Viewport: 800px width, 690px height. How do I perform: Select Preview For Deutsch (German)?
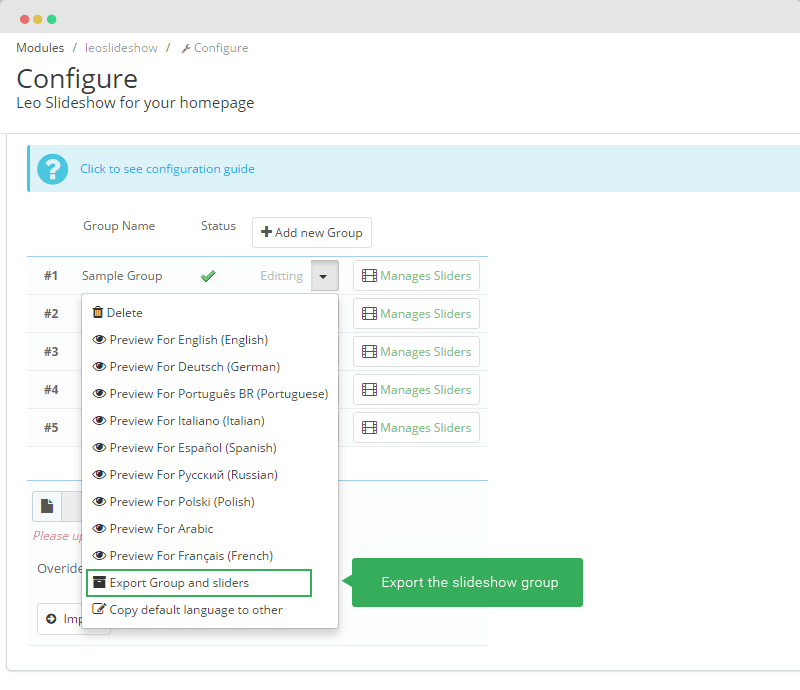[x=210, y=367]
